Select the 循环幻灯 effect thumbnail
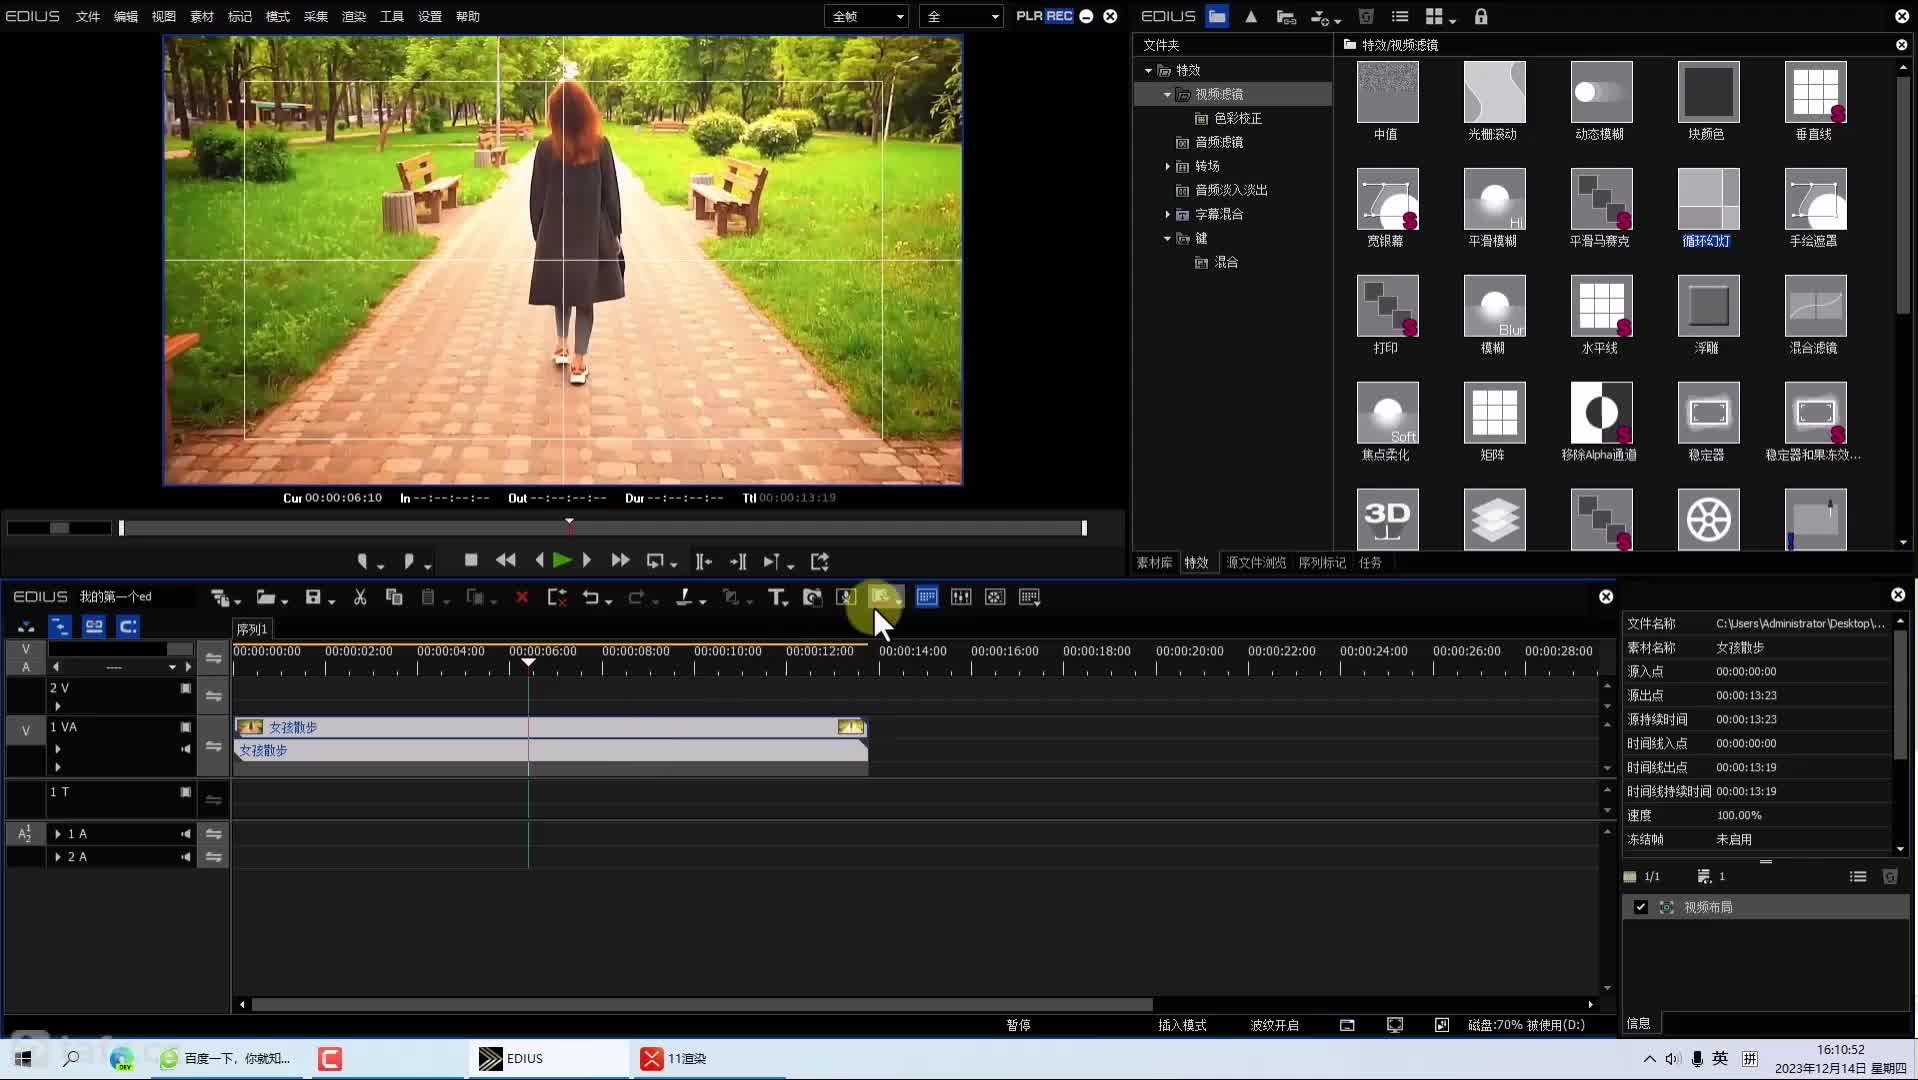The image size is (1918, 1080). tap(1708, 200)
